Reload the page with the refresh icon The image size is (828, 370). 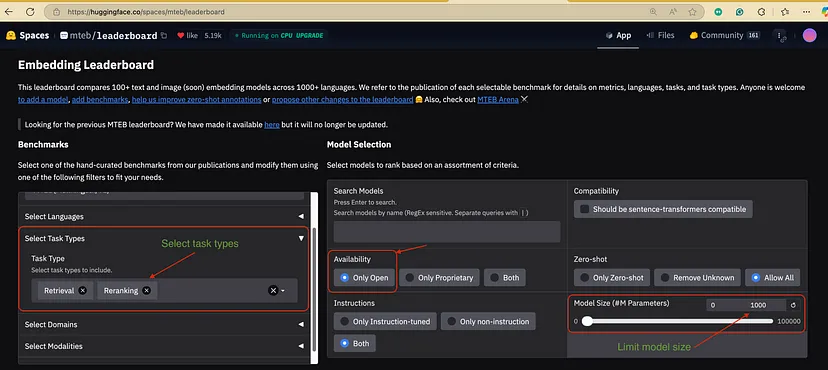30,12
